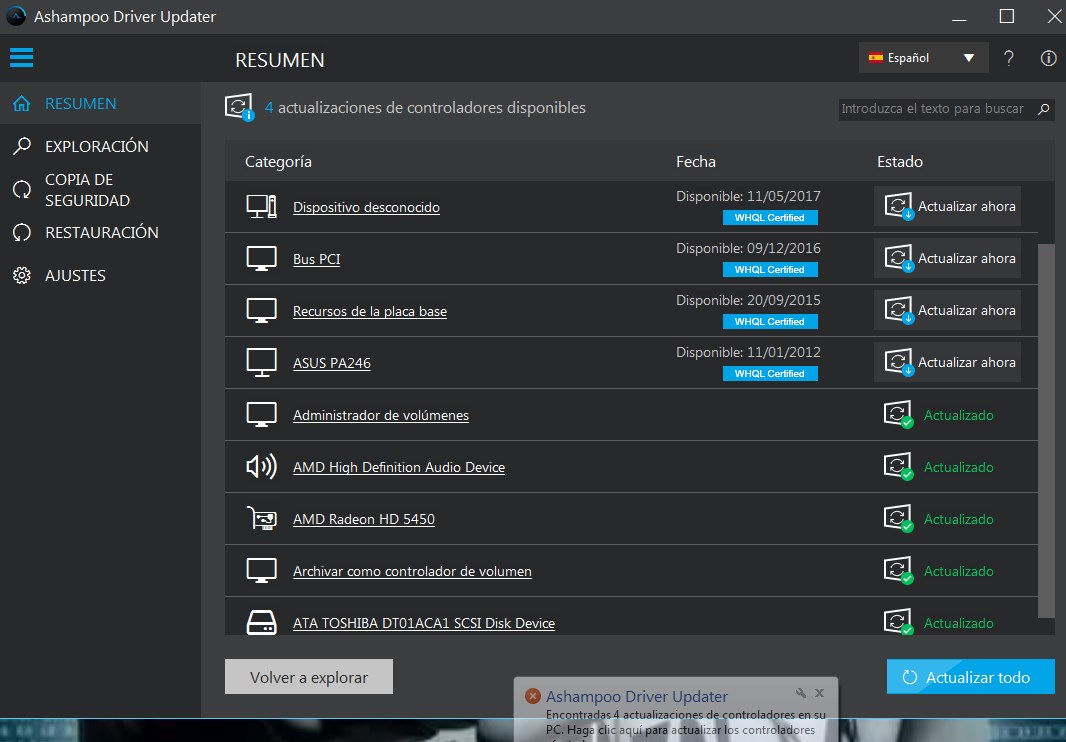
Task: Click the Fecha column header
Action: (695, 162)
